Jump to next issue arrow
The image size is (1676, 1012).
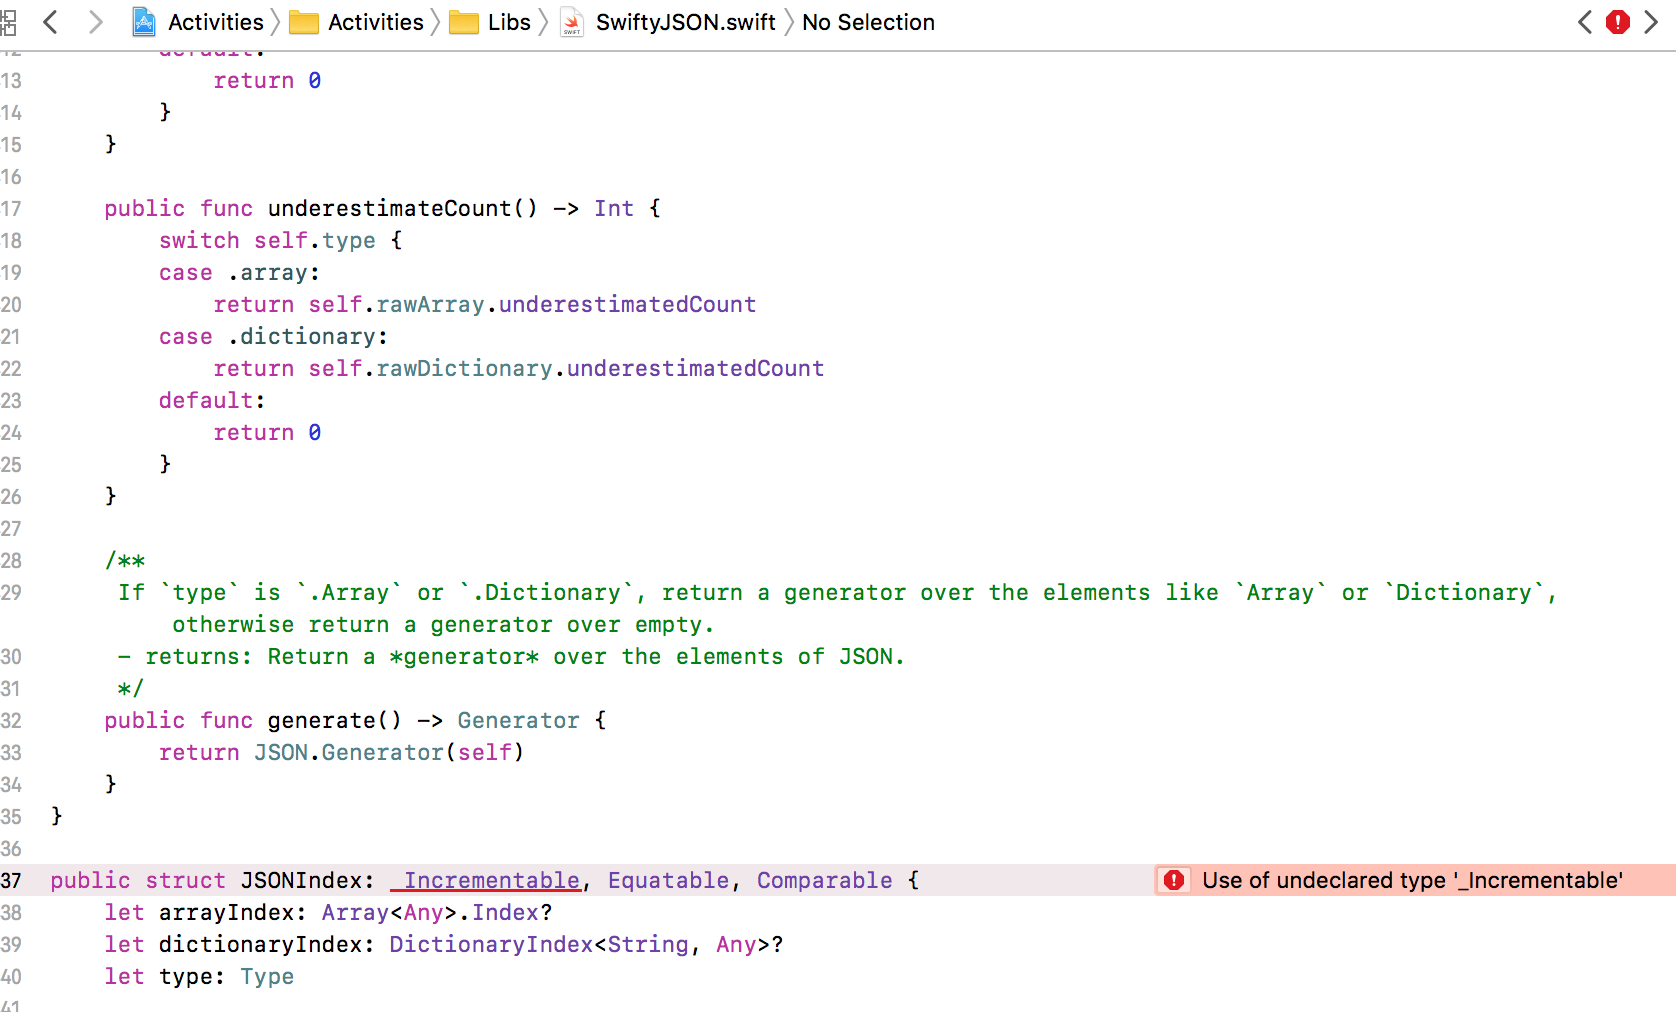click(1651, 22)
